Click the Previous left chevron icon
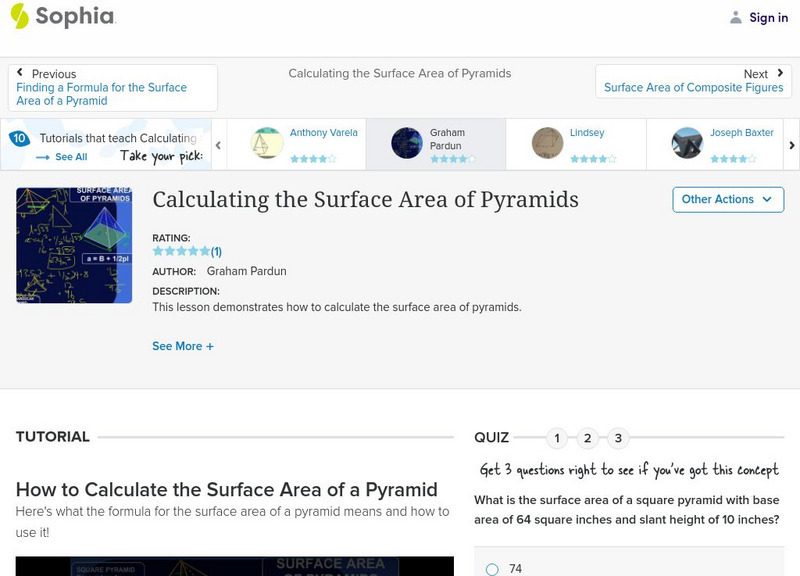Screen dimensions: 800x576 coord(20,72)
